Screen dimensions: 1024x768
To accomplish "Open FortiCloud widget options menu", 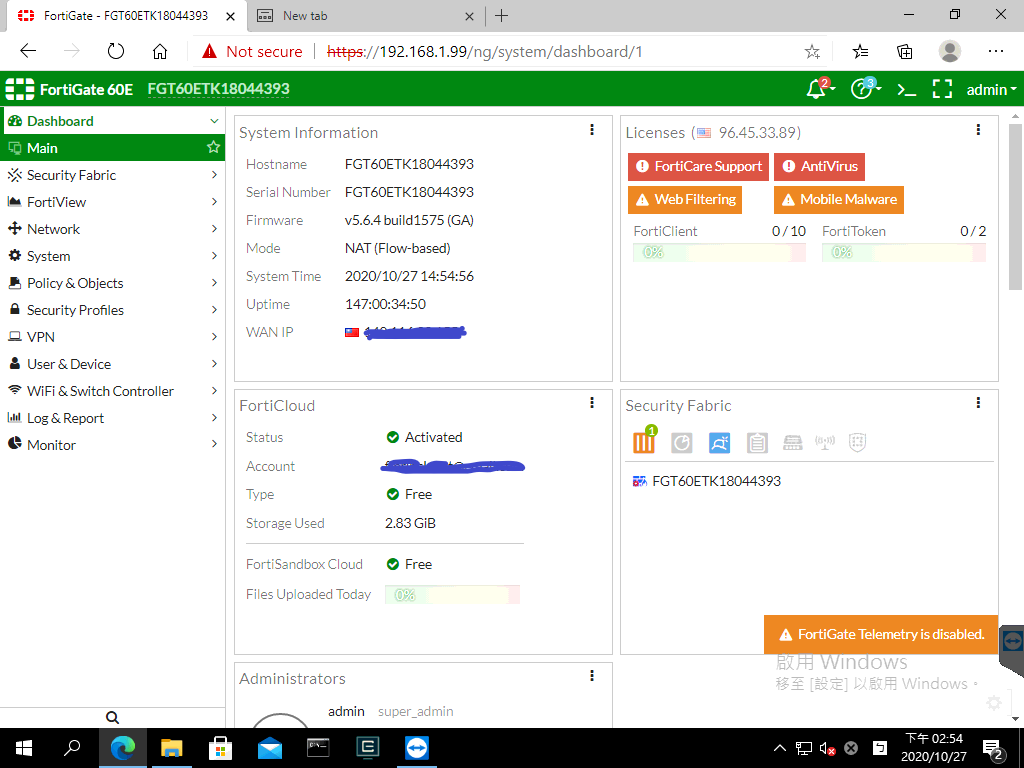I will [x=592, y=403].
